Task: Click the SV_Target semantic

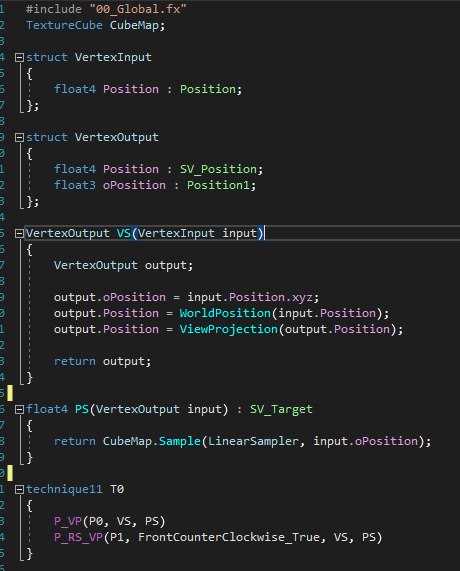Action: pos(281,409)
